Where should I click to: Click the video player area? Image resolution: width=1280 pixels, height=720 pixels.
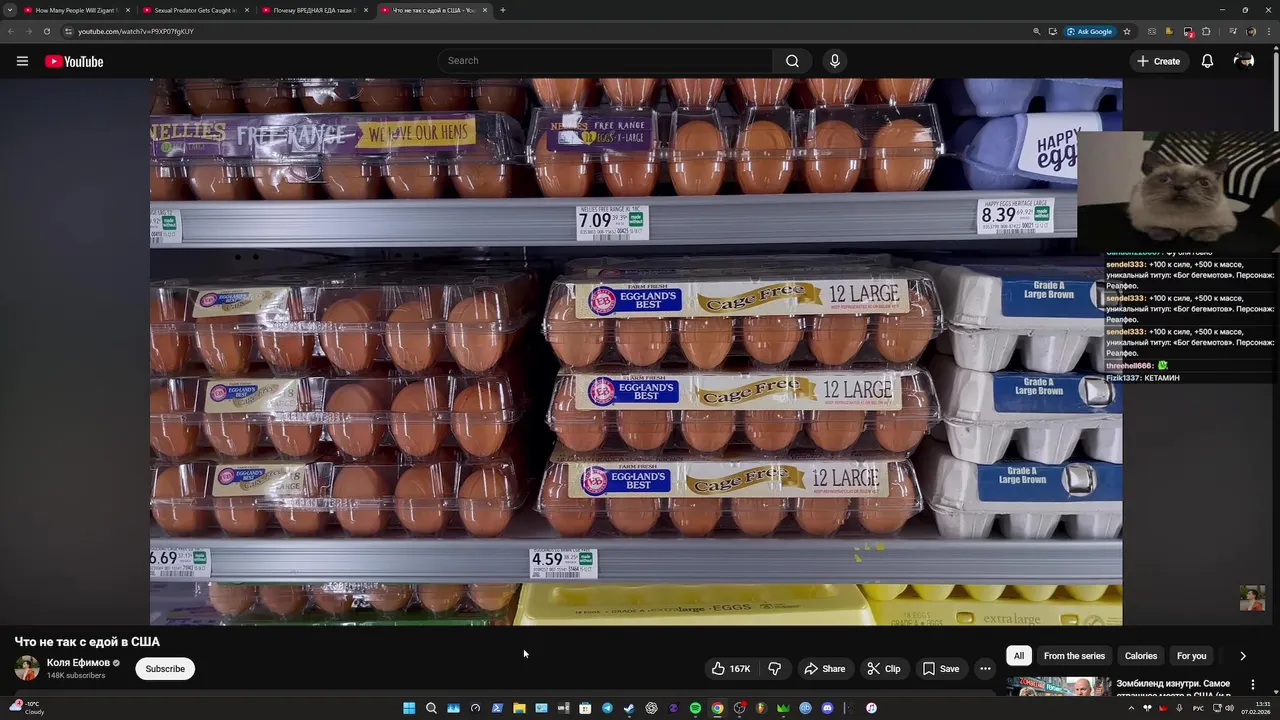coord(636,352)
